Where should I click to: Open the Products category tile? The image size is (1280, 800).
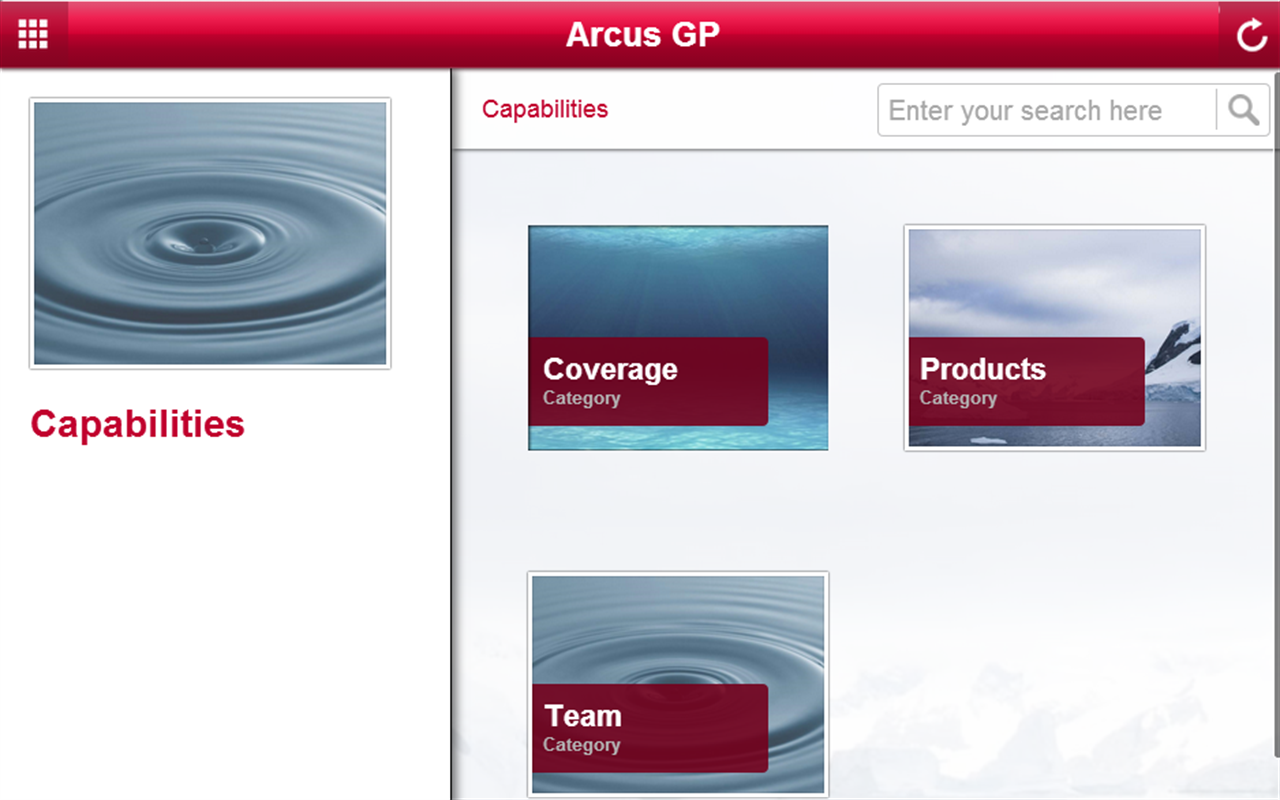[1054, 336]
